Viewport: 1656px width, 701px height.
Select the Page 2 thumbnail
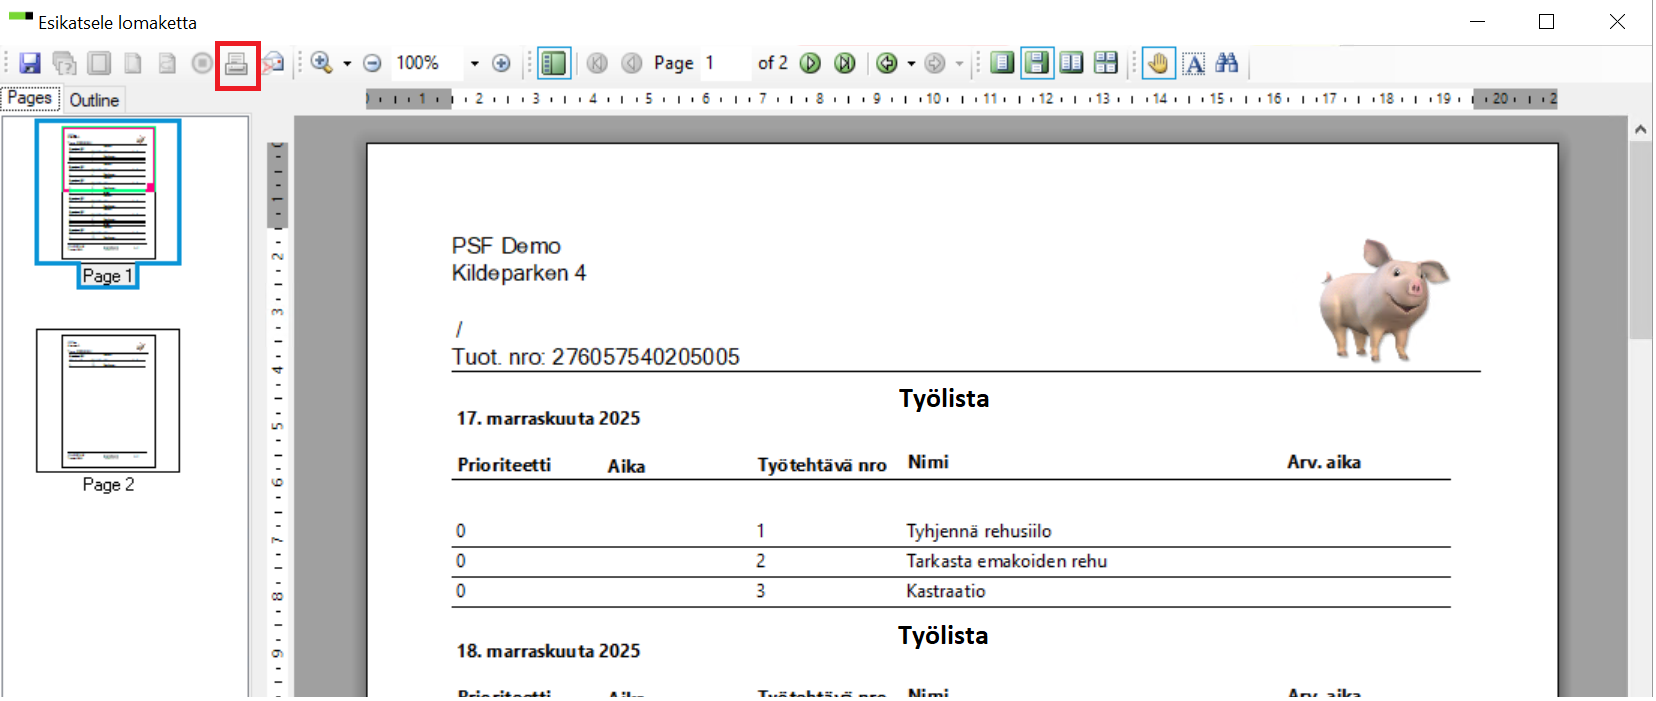click(108, 400)
